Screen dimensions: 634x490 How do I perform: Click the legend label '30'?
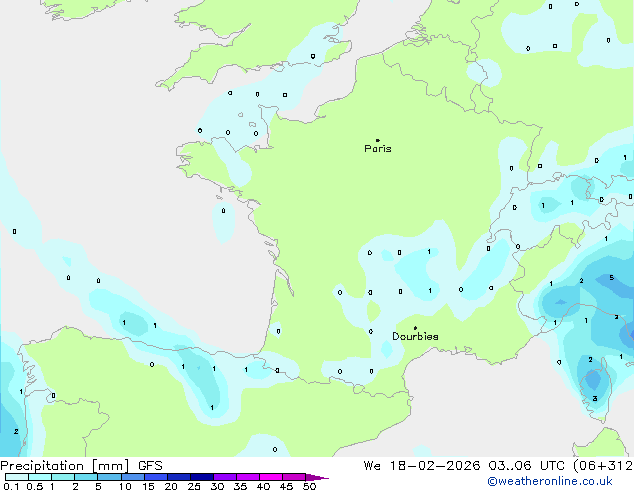click(x=217, y=486)
